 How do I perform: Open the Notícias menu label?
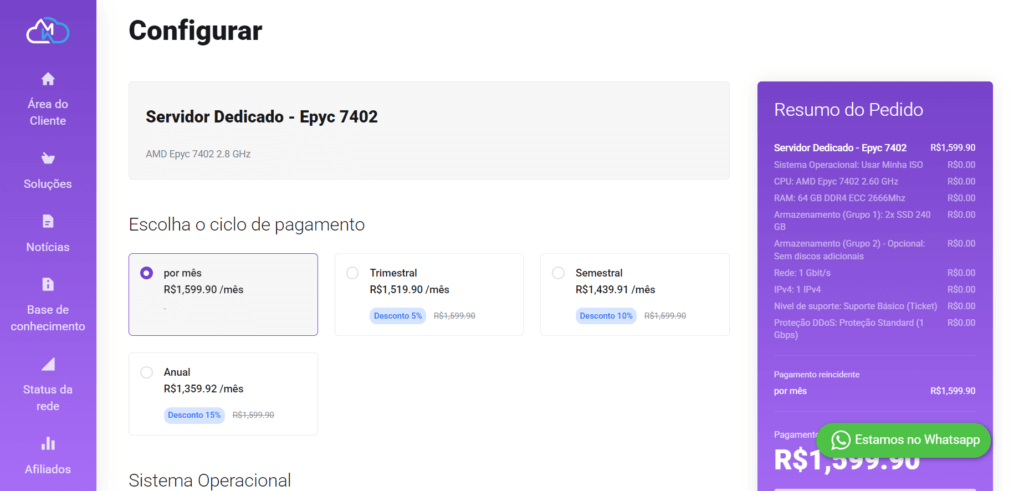pos(48,247)
